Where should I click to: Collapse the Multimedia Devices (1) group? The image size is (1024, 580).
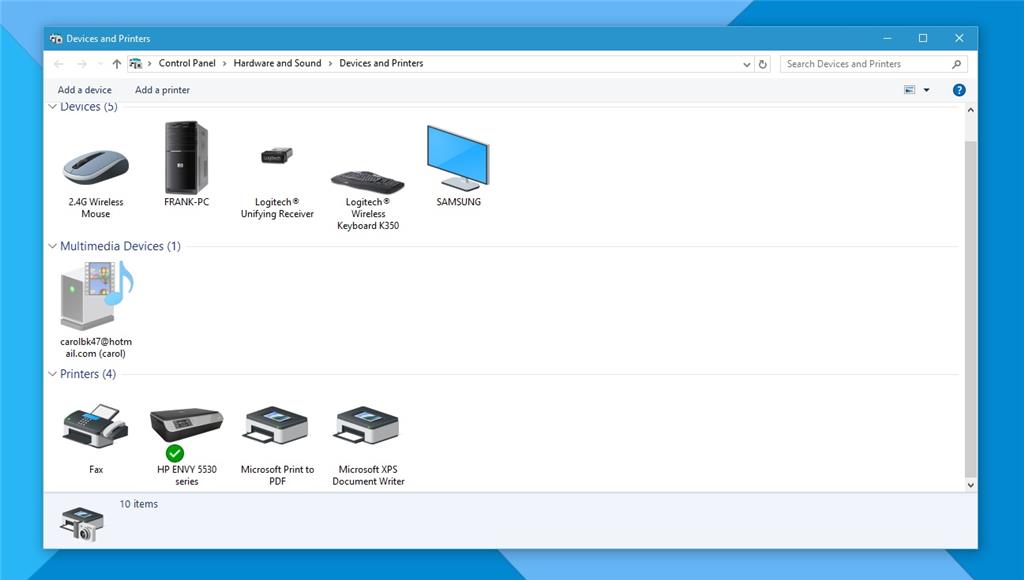(x=52, y=246)
